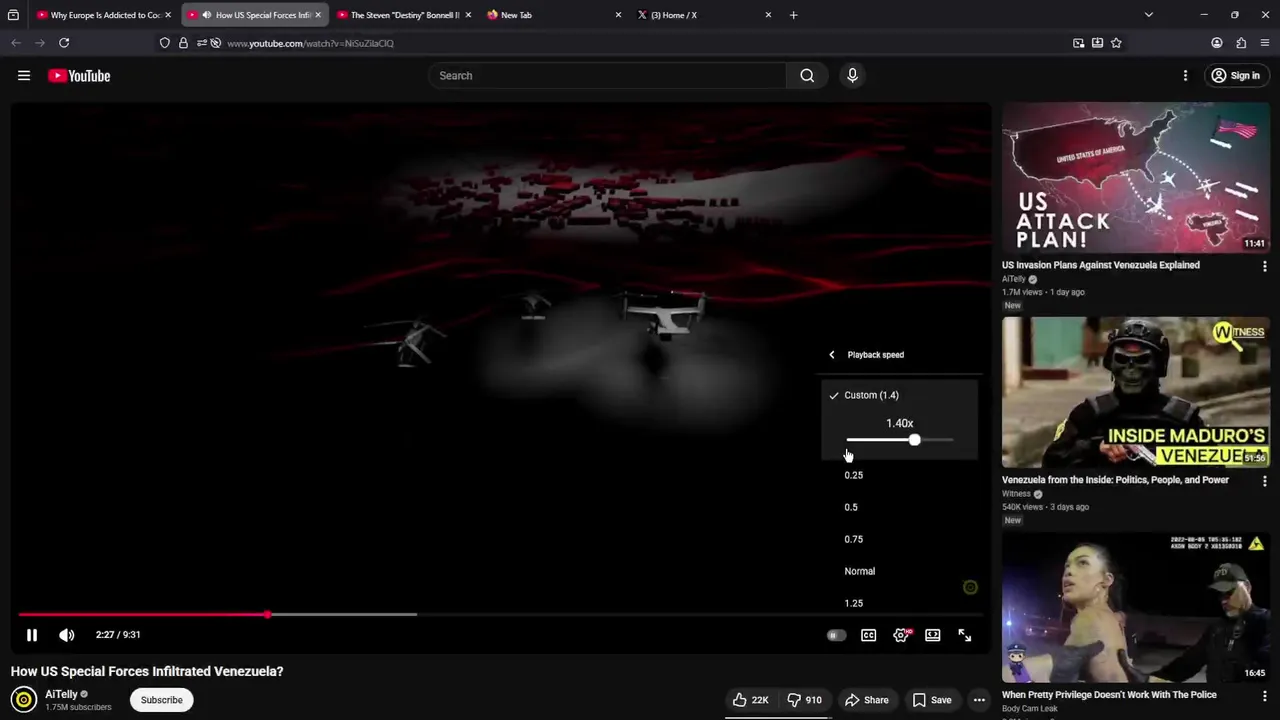Mute the playing tab via speaker icon
The image size is (1280, 720).
206,15
